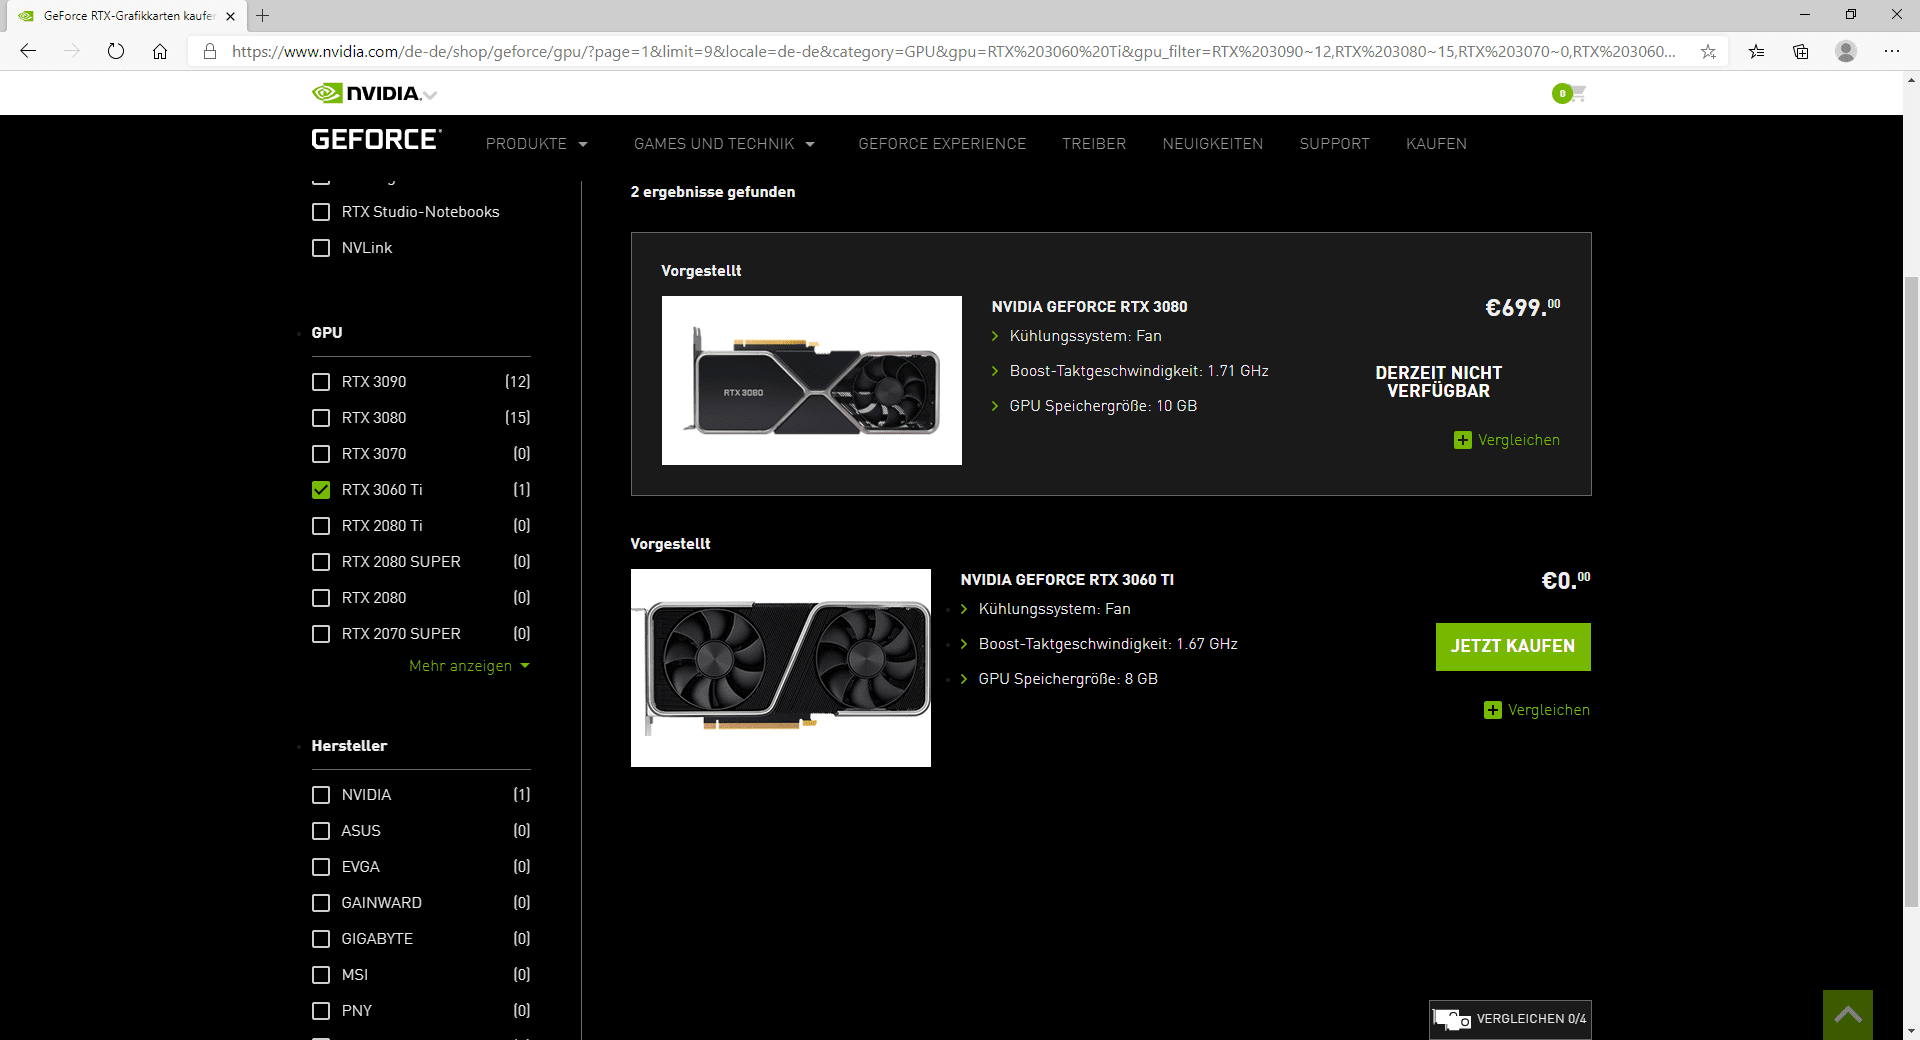The height and width of the screenshot is (1040, 1920).
Task: Check the RTX 3070 GPU filter
Action: 321,454
